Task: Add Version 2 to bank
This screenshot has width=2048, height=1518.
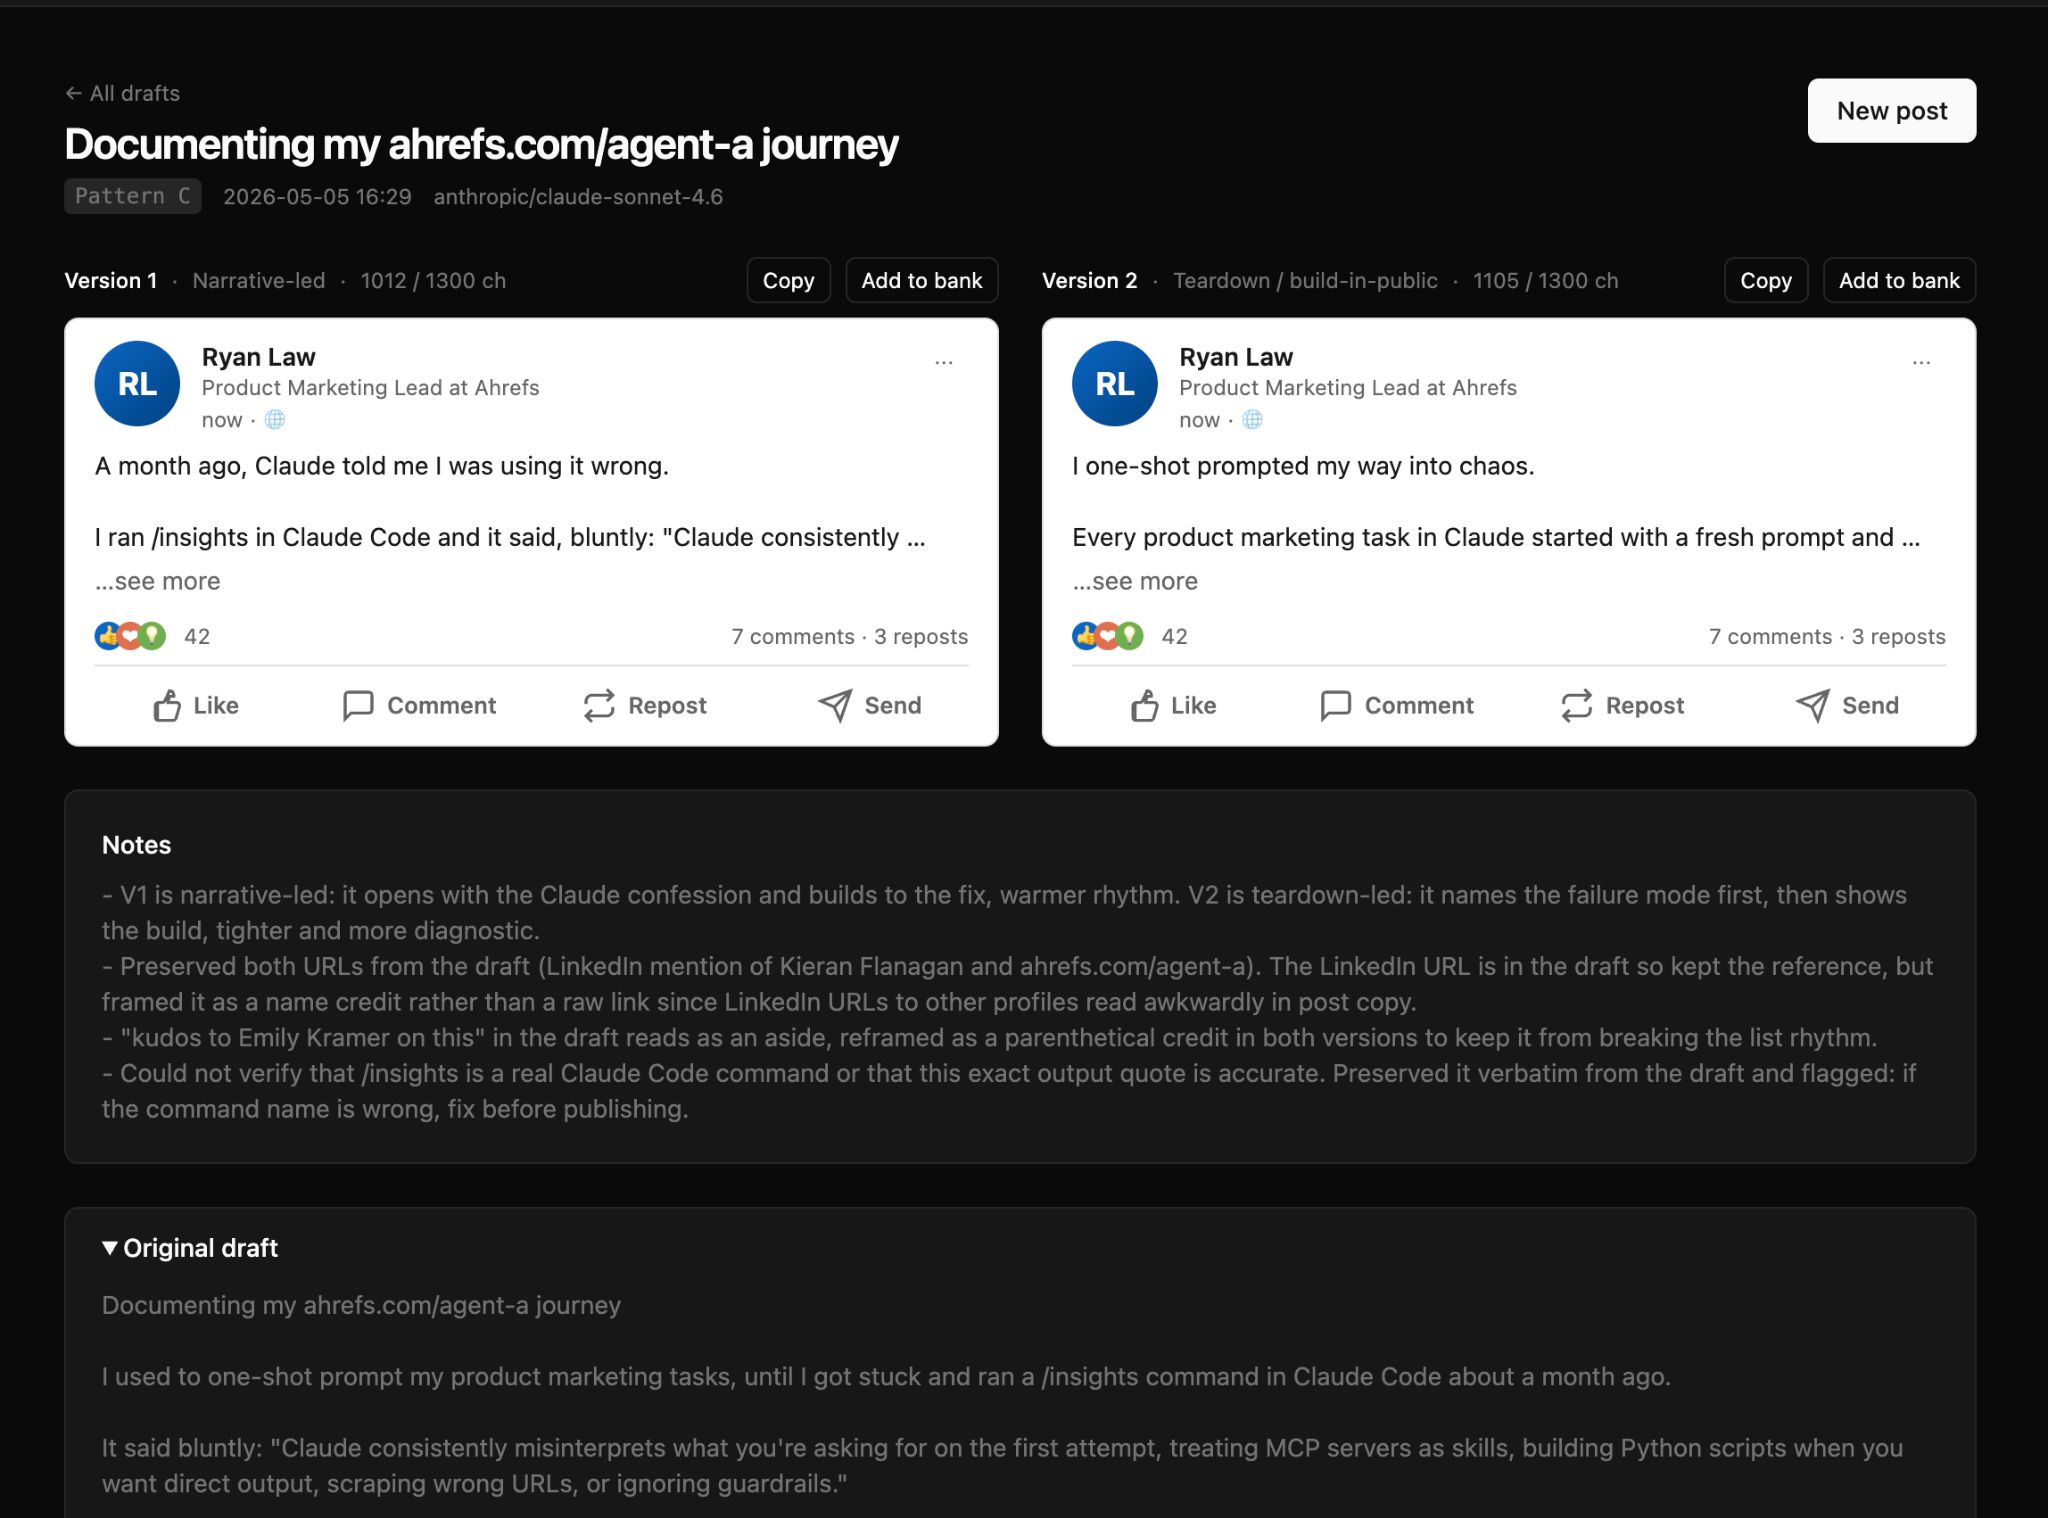Action: click(1899, 280)
